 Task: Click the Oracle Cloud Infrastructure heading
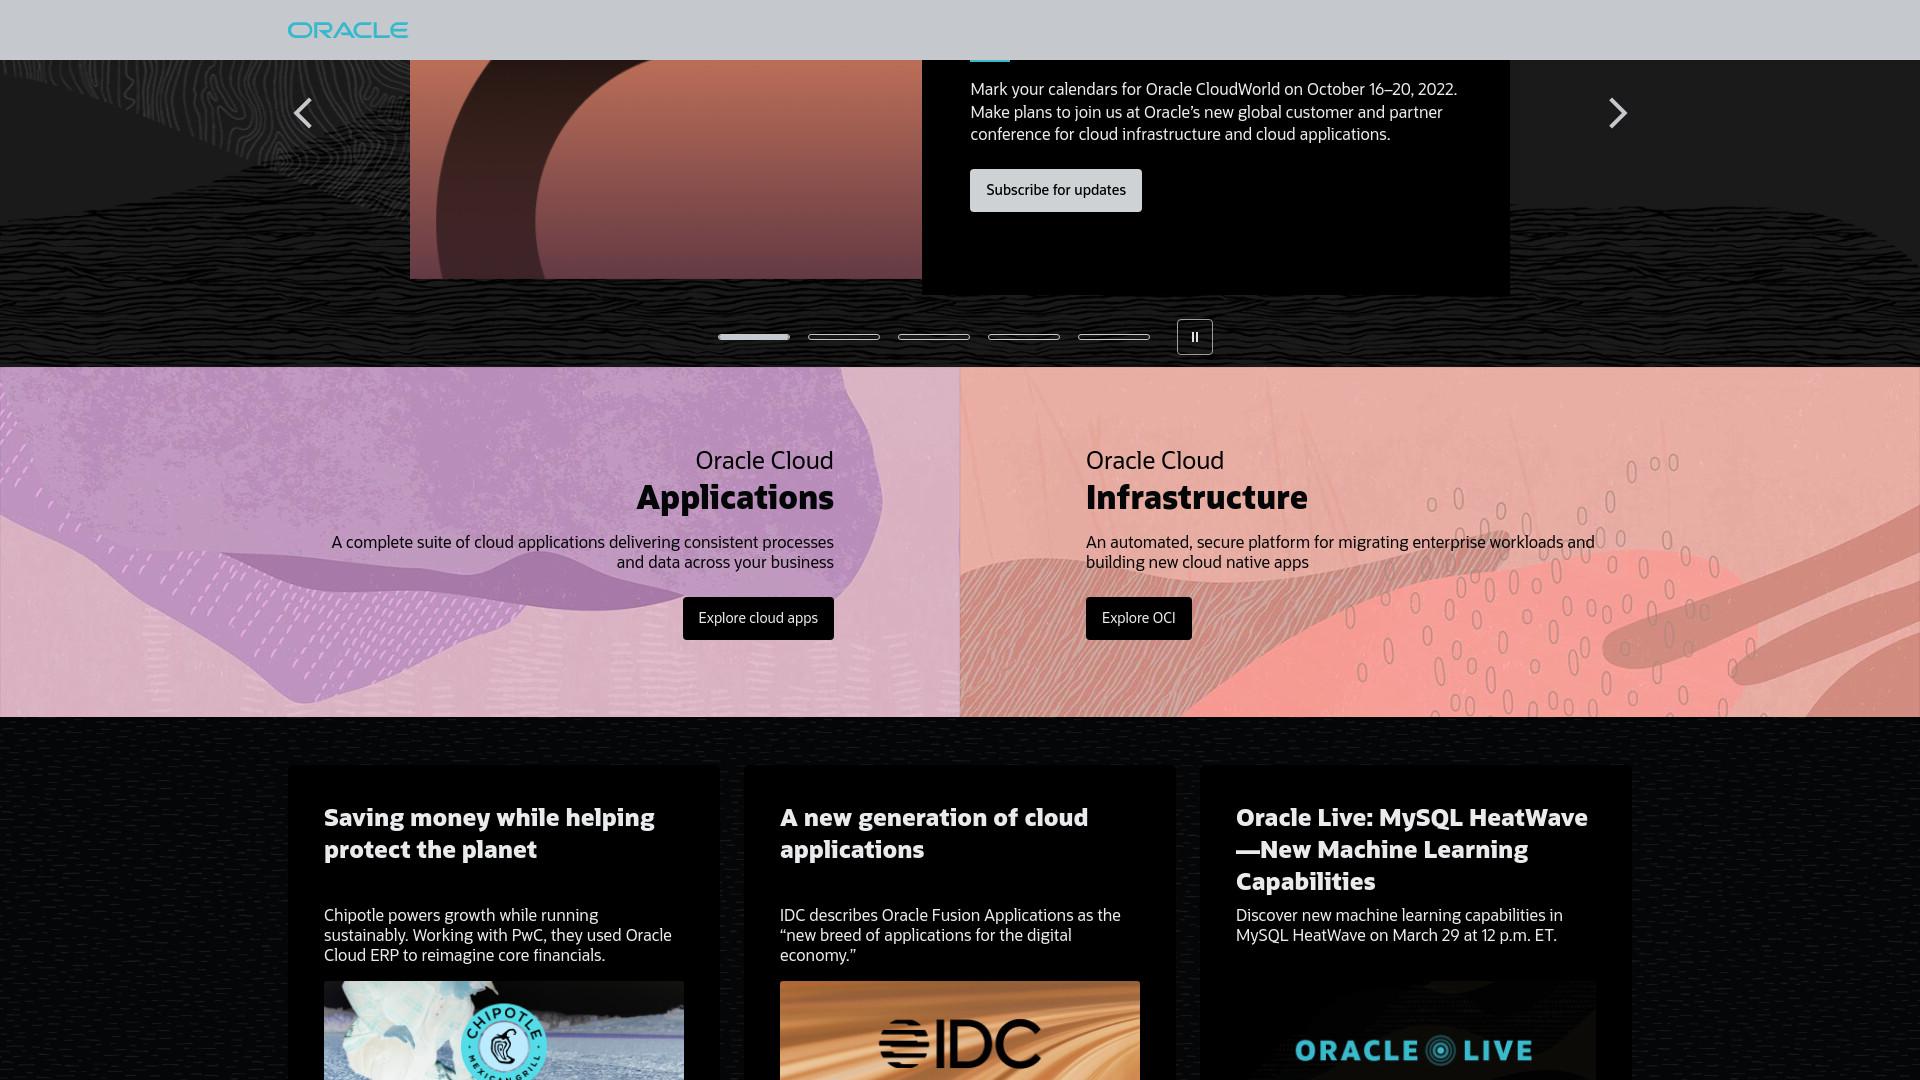(x=1197, y=481)
